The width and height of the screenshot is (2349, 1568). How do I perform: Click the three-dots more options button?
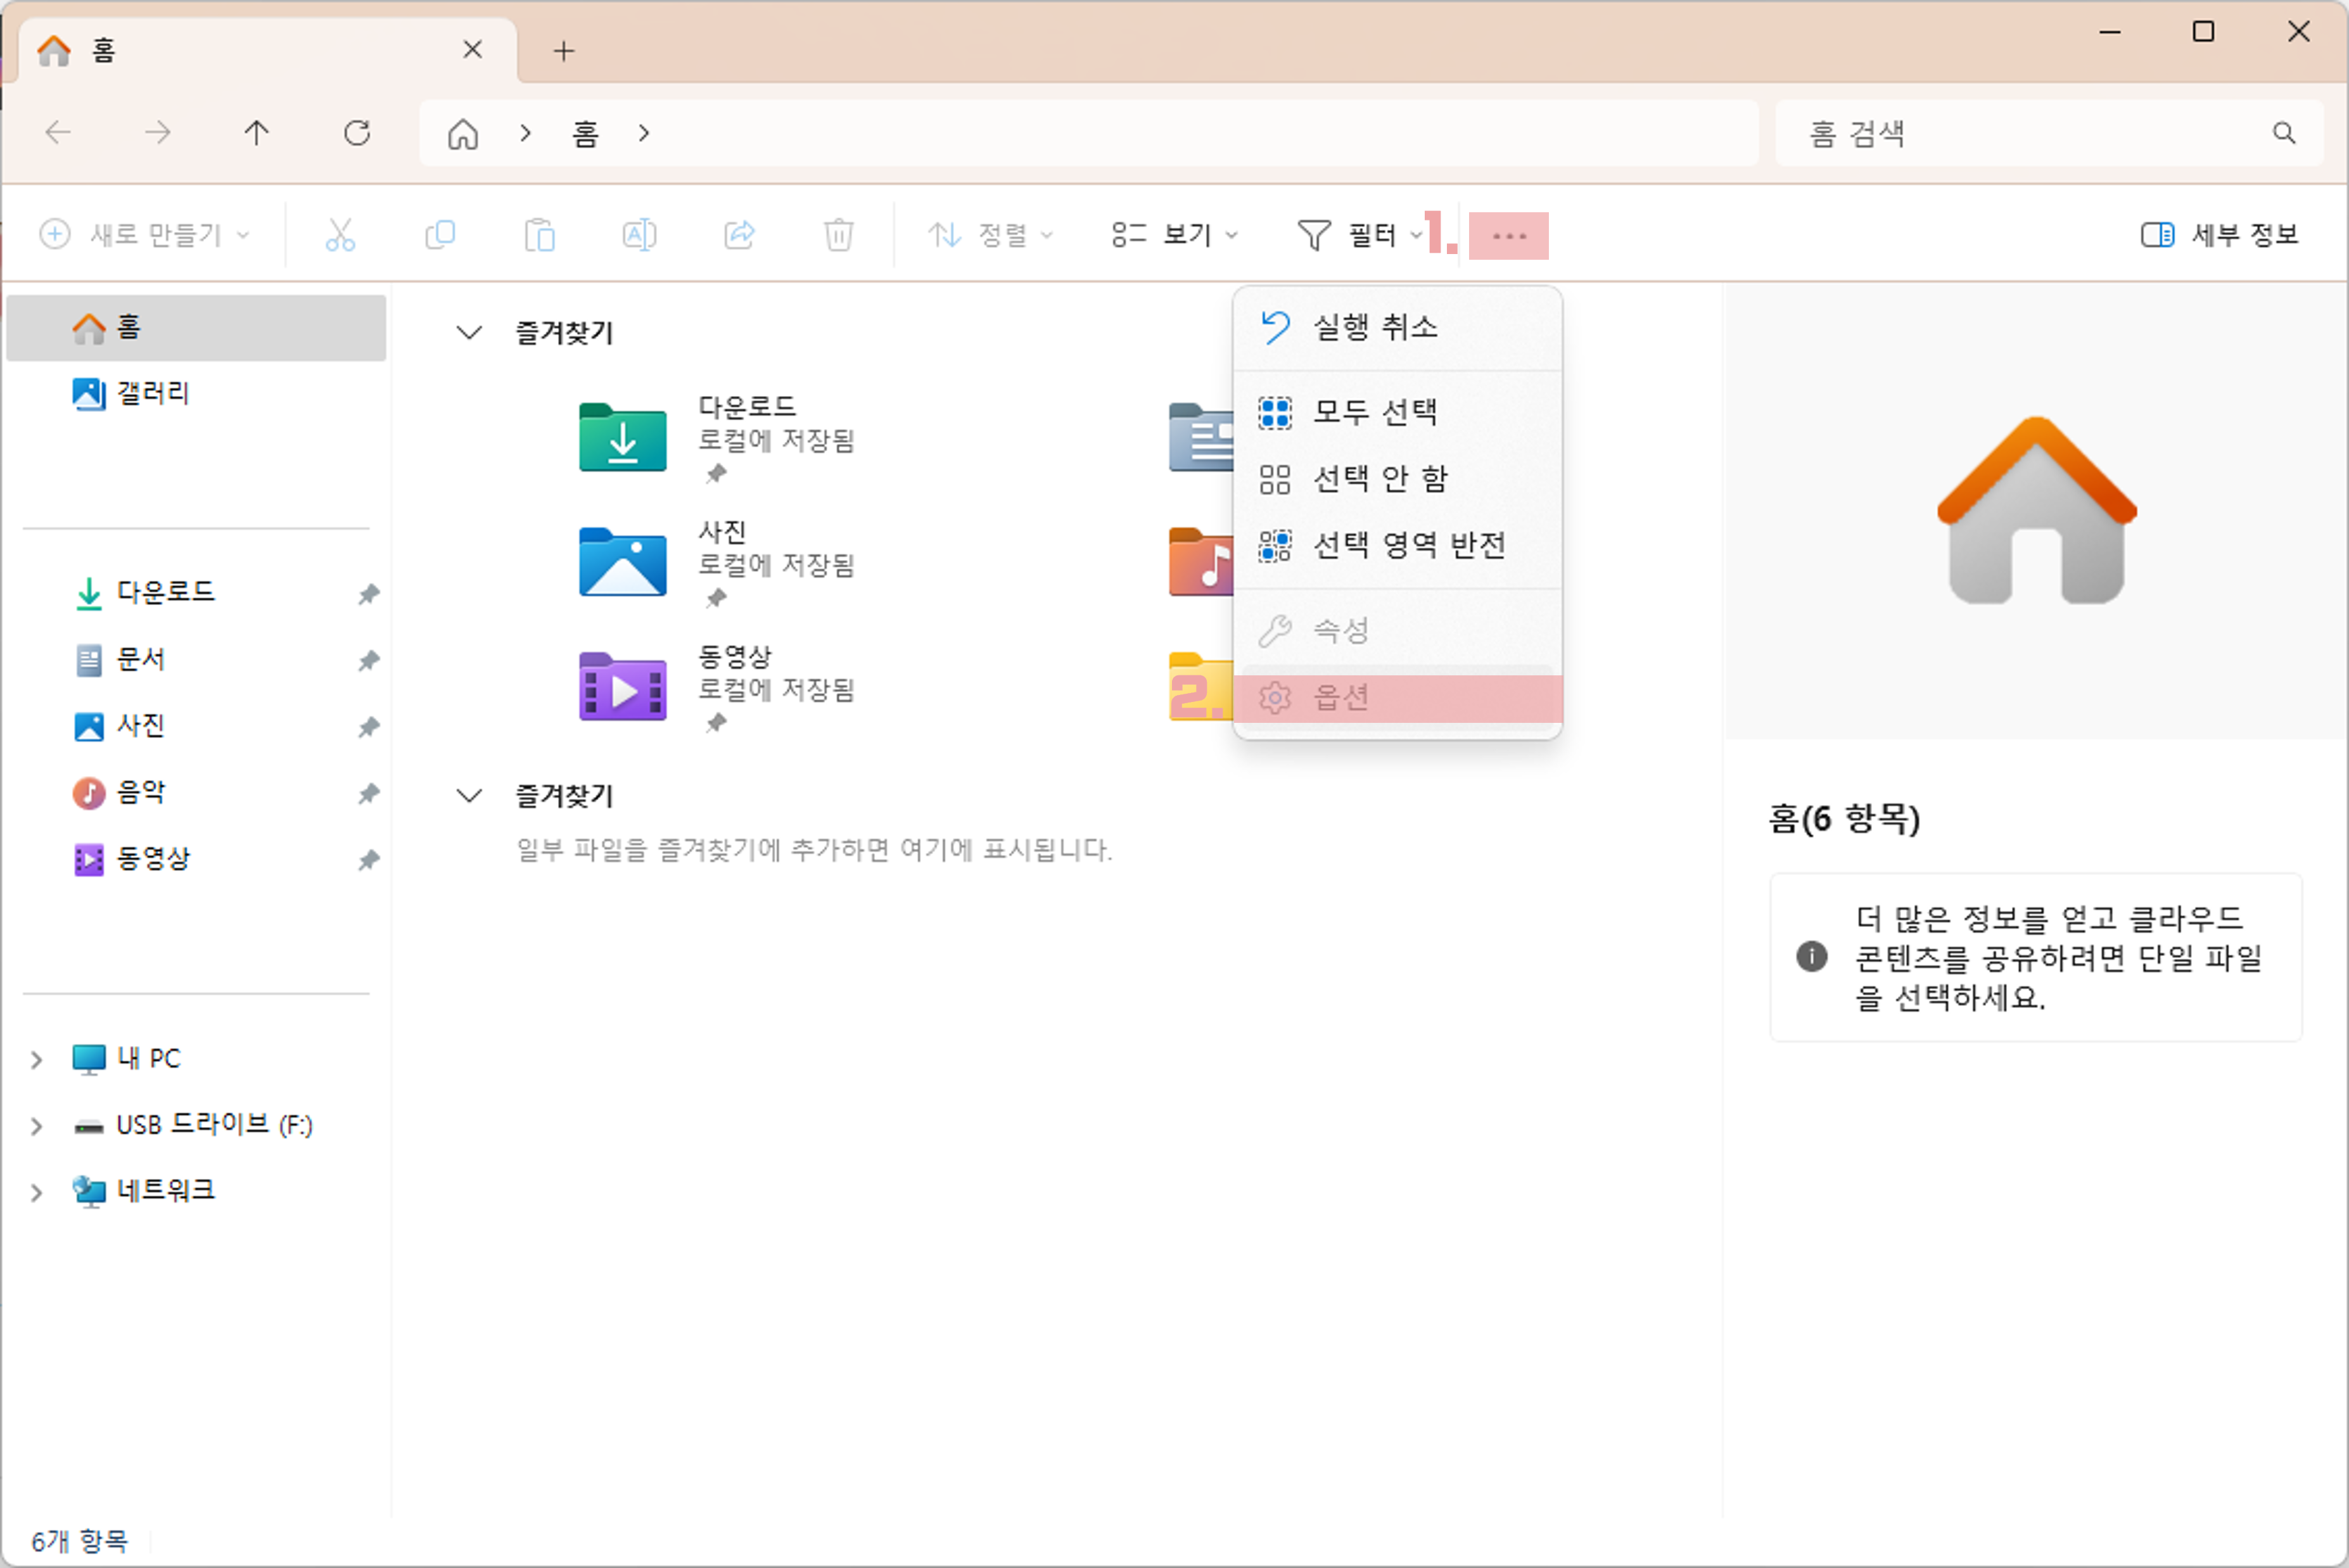tap(1508, 236)
